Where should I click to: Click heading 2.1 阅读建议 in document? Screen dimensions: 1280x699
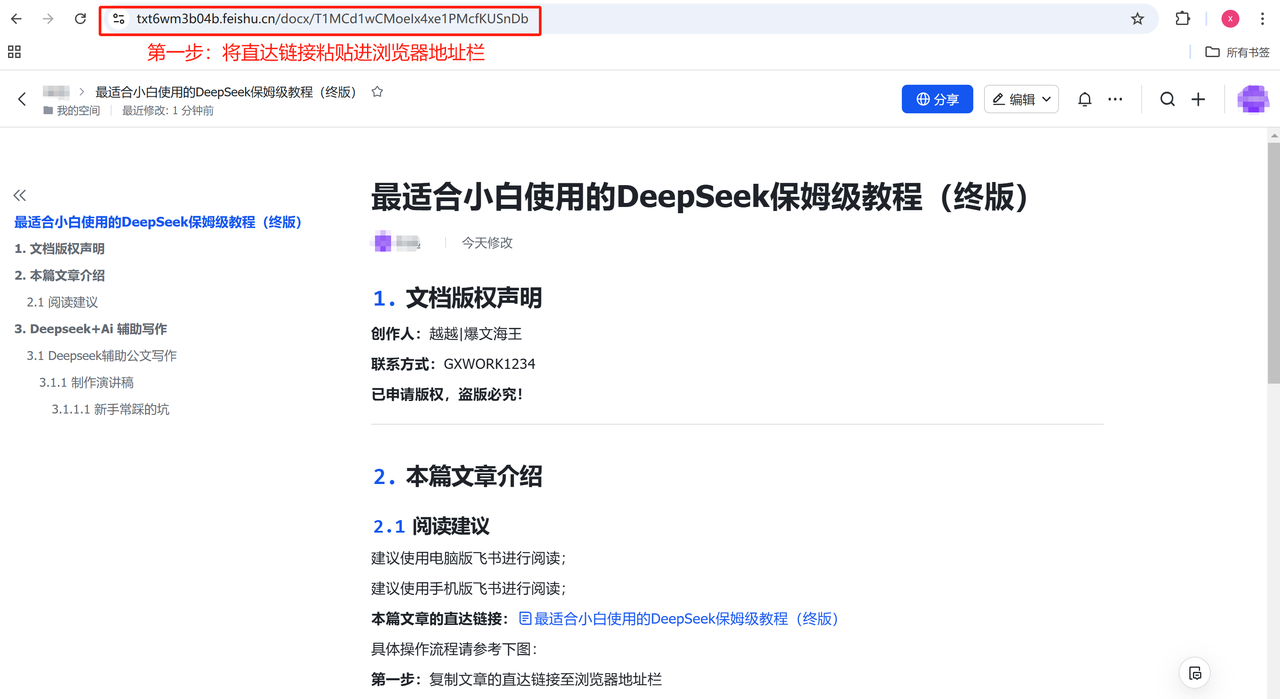point(431,526)
